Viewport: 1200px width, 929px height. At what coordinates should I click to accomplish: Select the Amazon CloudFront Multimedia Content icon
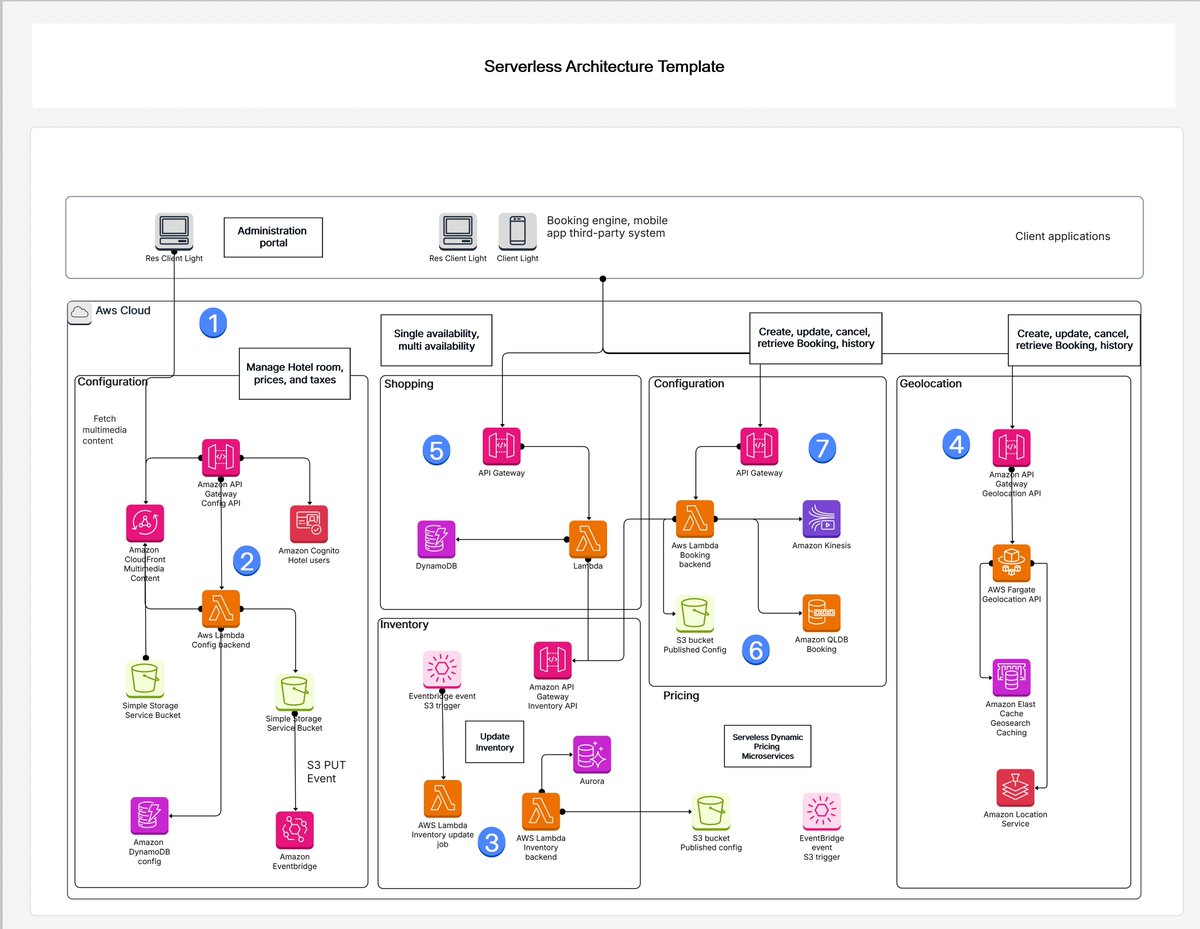point(145,523)
